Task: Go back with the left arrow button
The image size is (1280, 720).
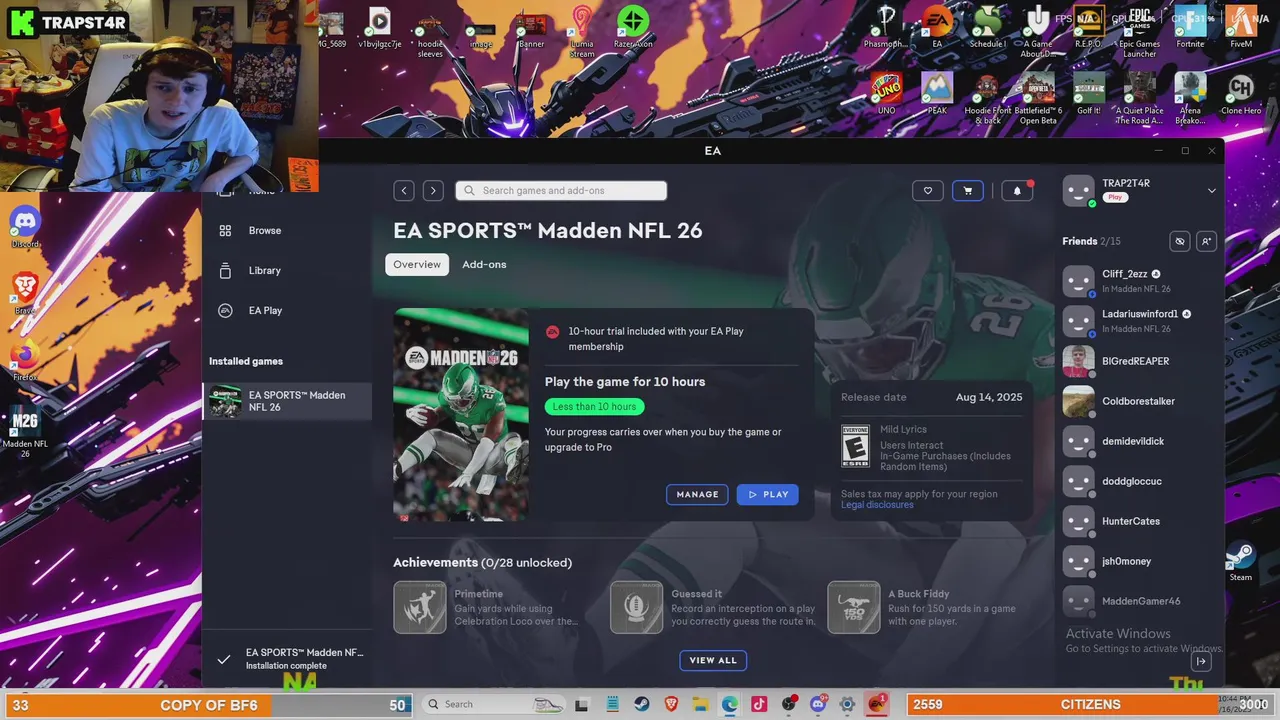Action: tap(404, 191)
